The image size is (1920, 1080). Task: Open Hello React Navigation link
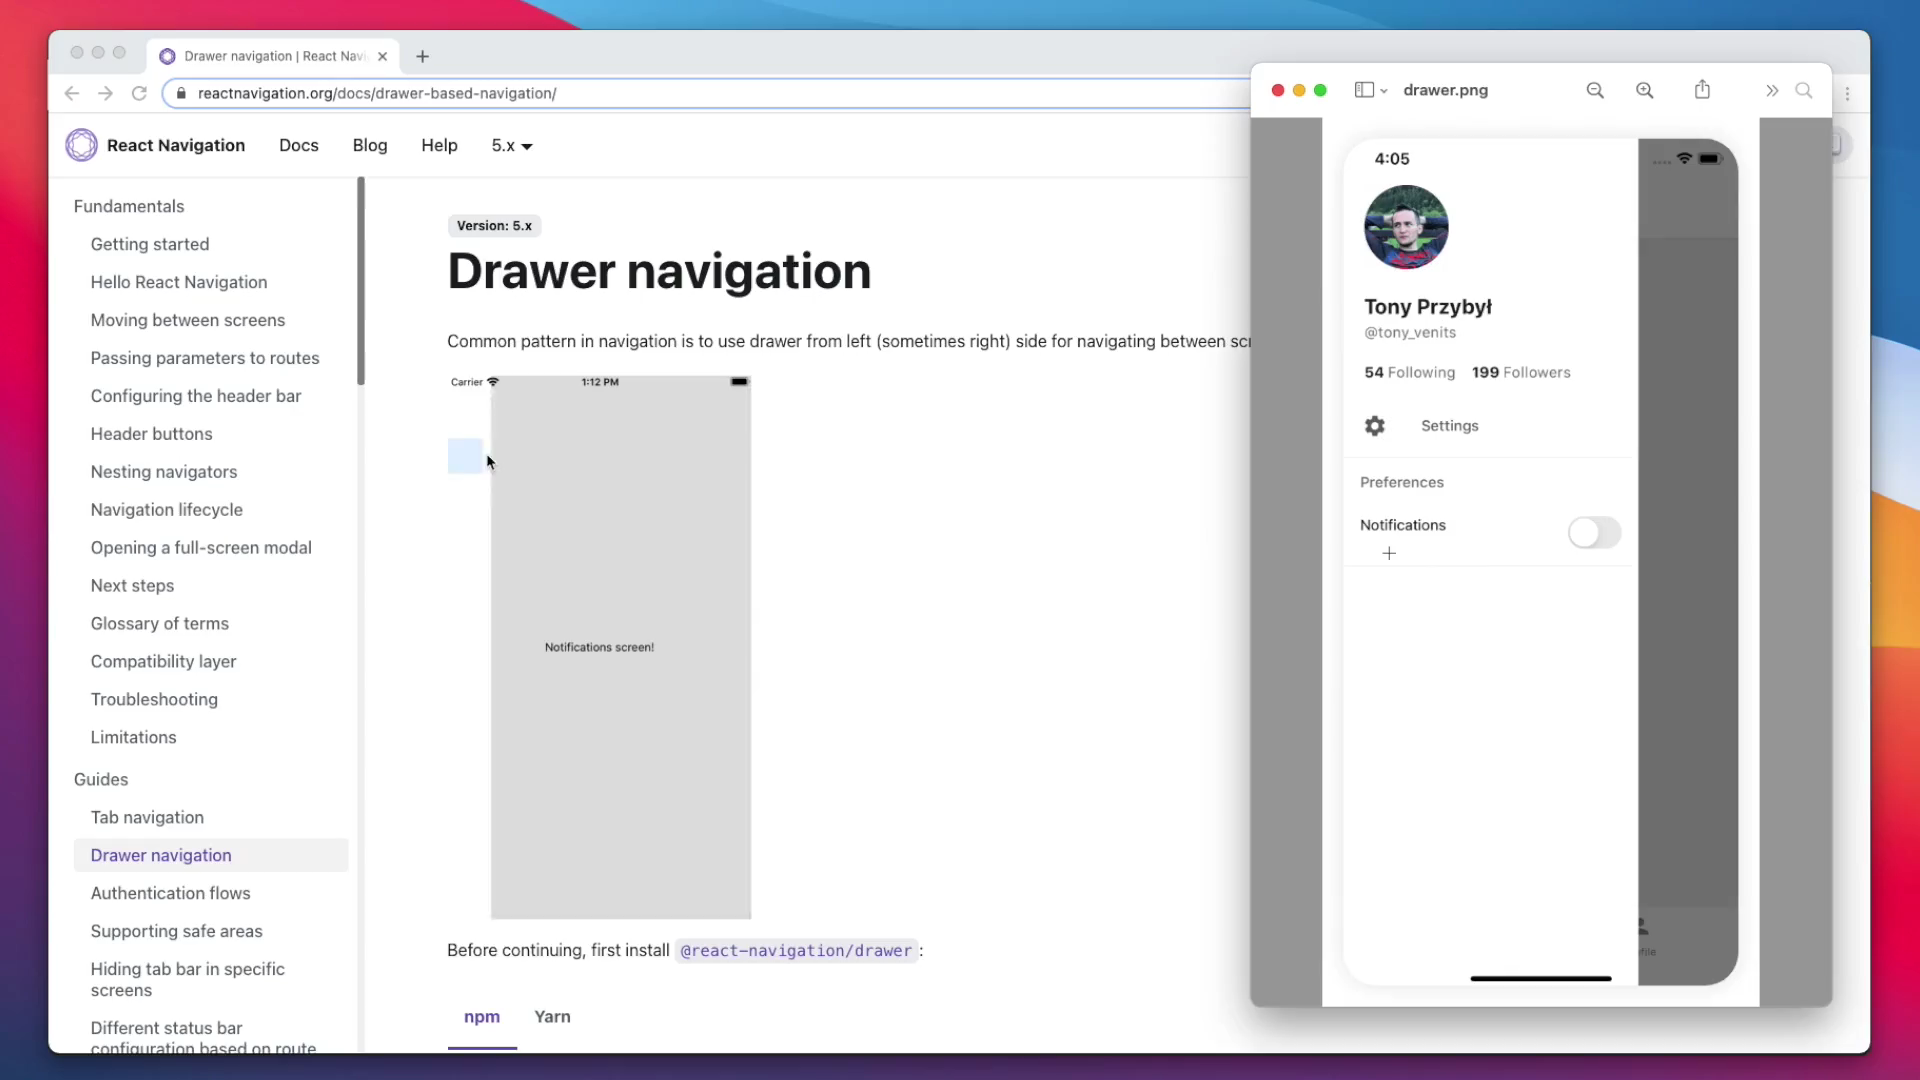179,282
